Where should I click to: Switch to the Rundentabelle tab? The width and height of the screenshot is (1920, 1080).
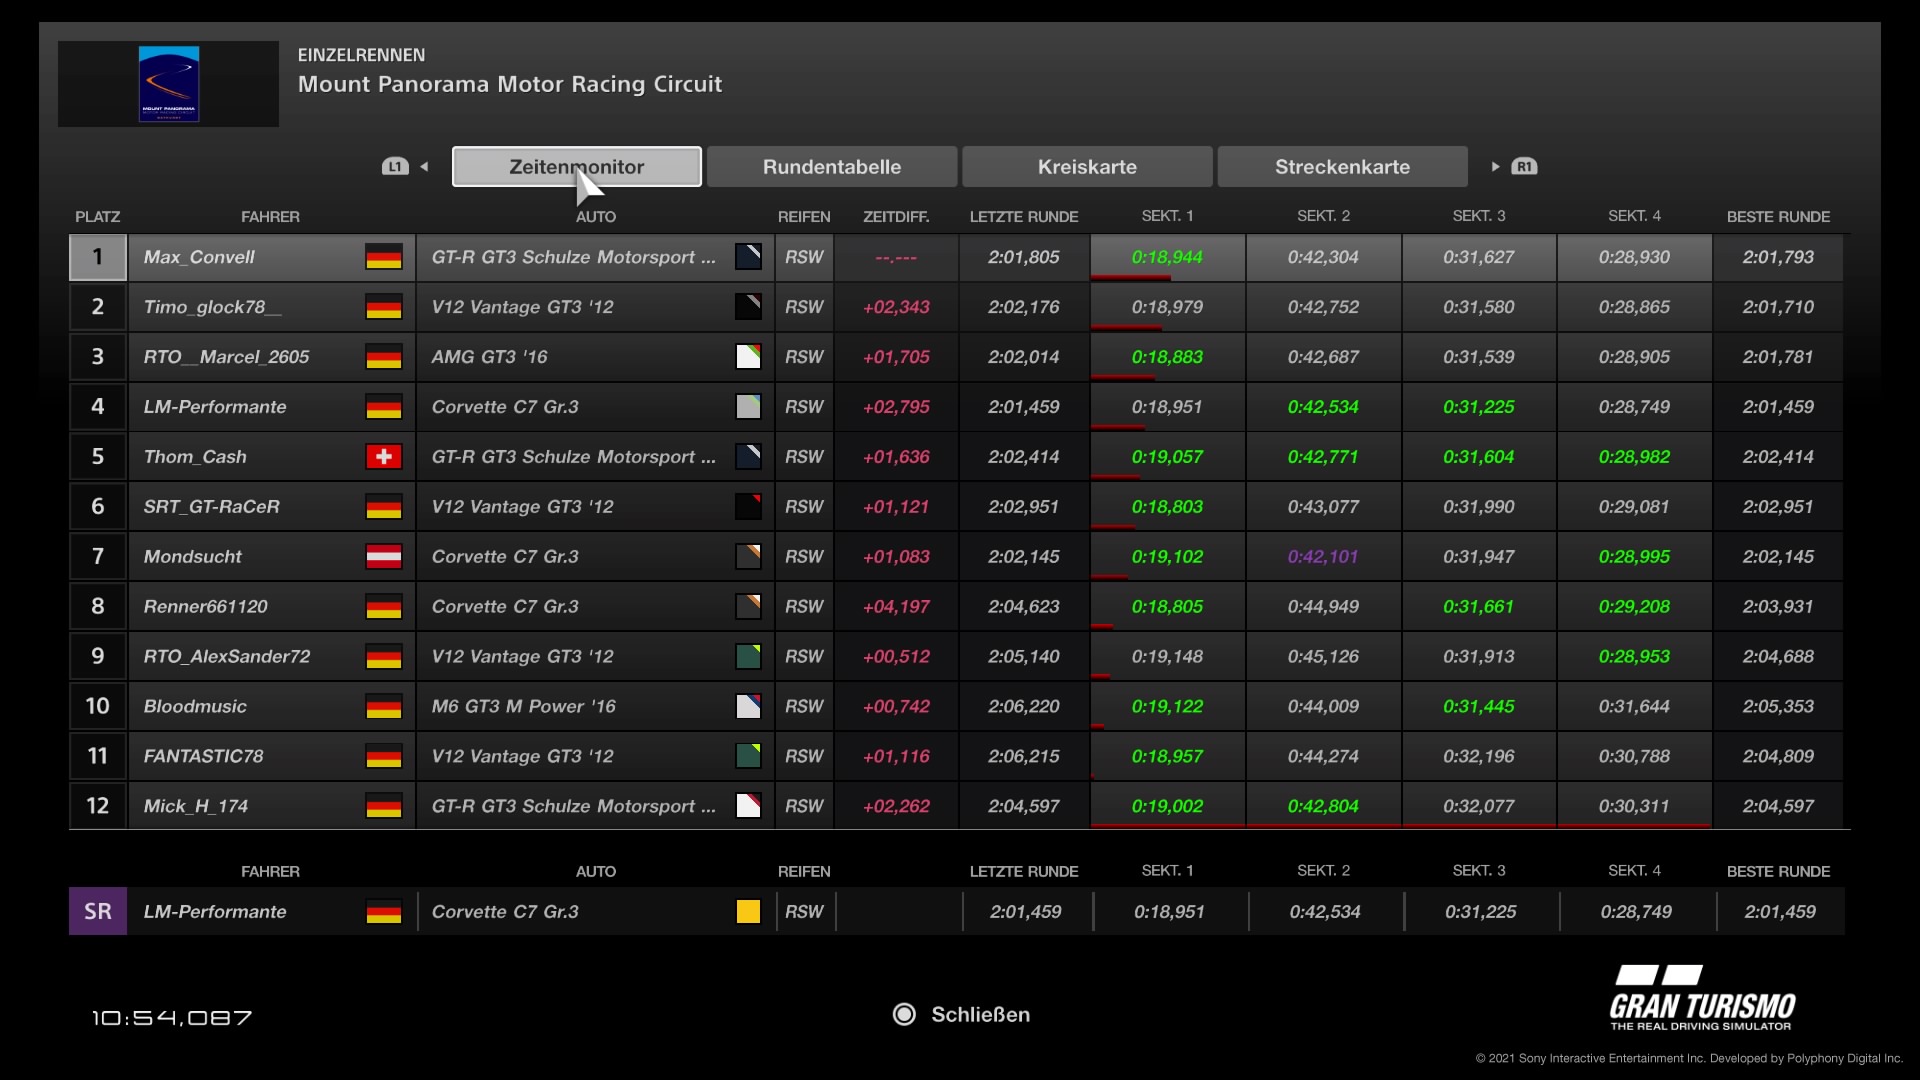(x=831, y=167)
